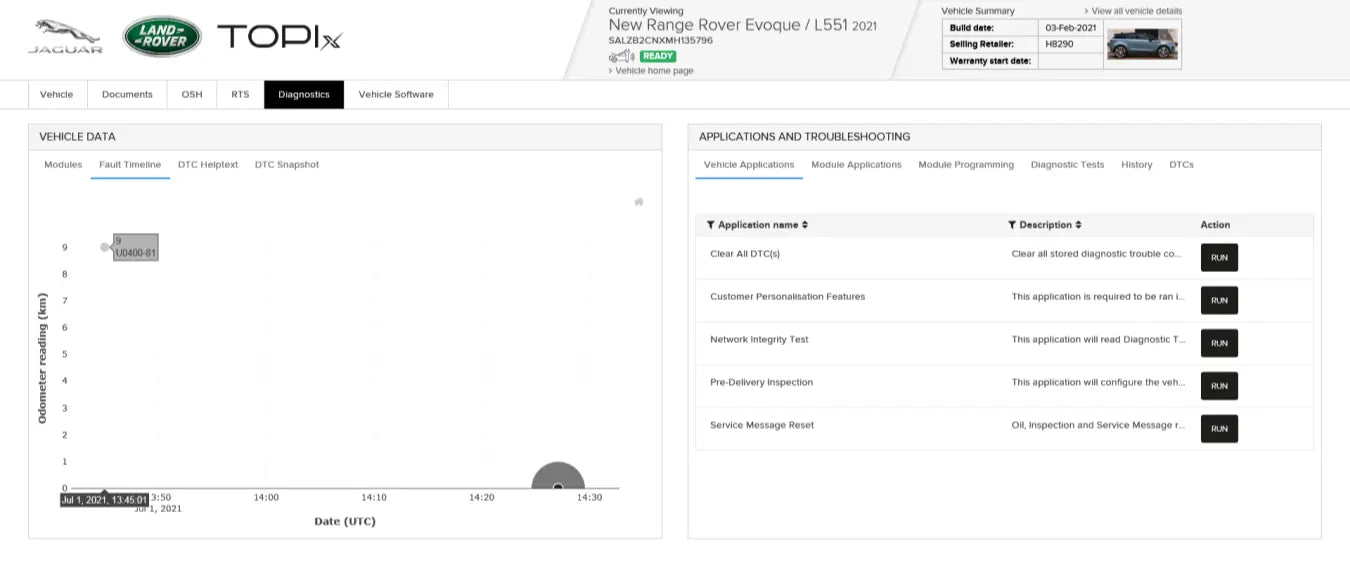This screenshot has width=1350, height=568.
Task: Click the Land Rover oval logo
Action: pos(162,37)
